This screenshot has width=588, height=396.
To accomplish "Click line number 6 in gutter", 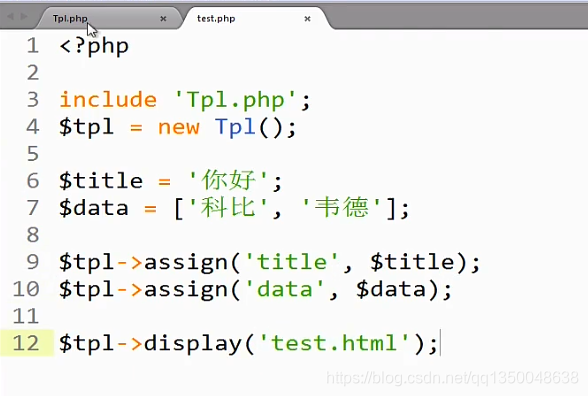I will pos(33,181).
